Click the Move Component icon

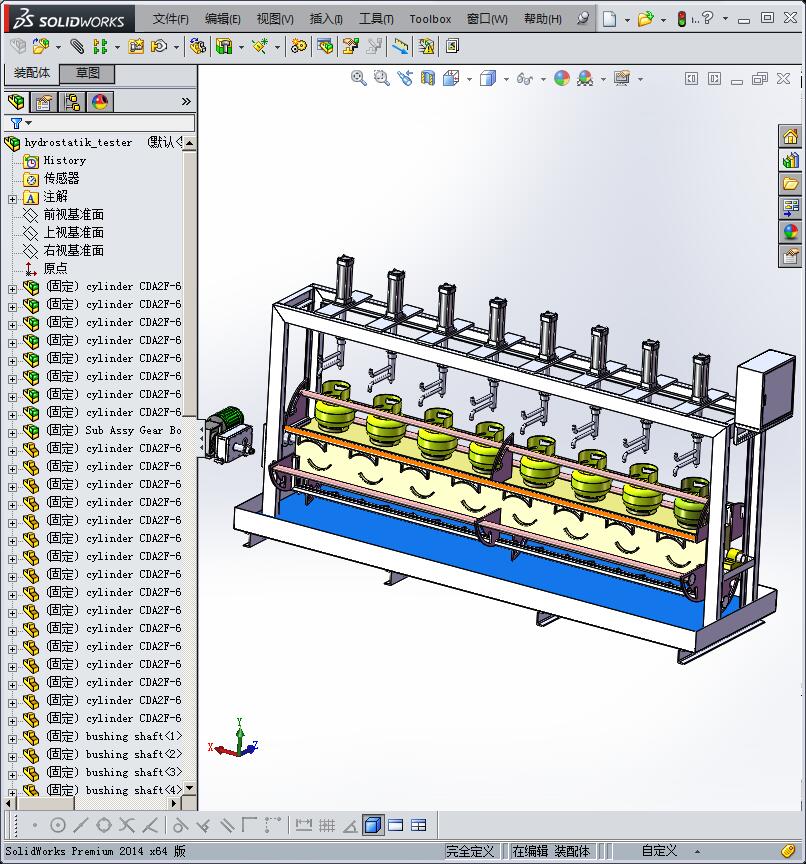tap(159, 46)
